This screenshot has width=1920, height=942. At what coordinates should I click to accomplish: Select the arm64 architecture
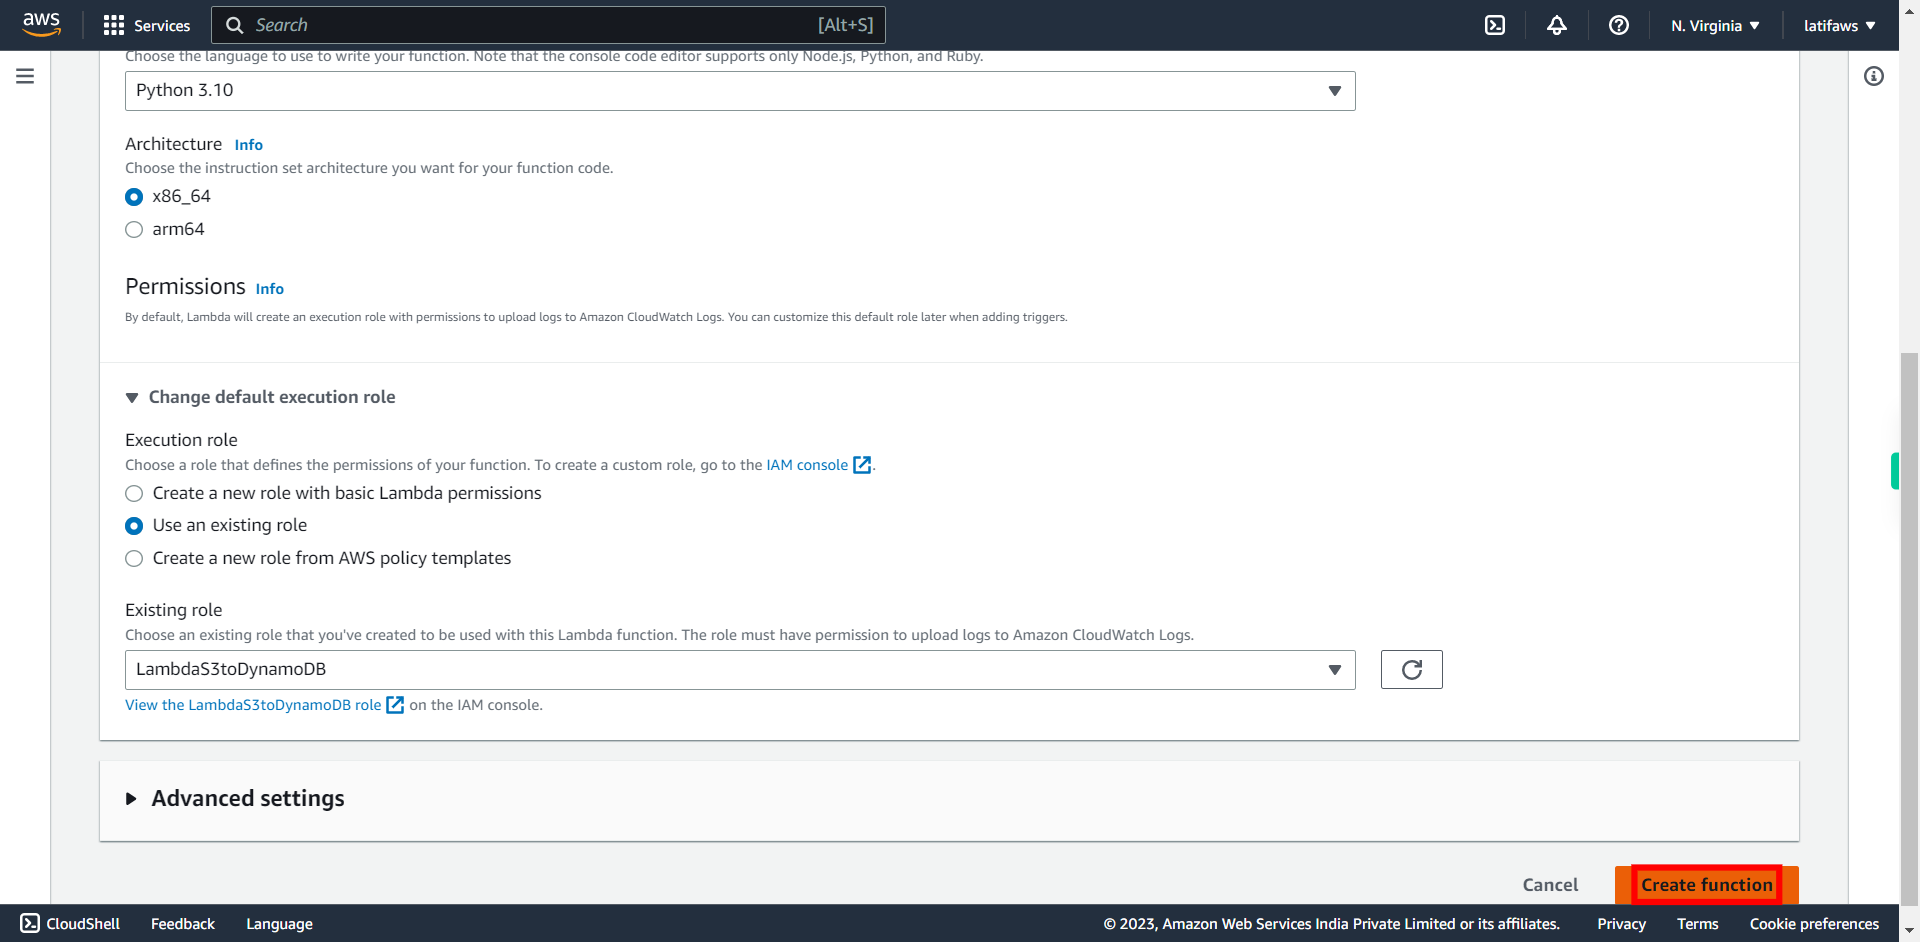[x=134, y=230]
